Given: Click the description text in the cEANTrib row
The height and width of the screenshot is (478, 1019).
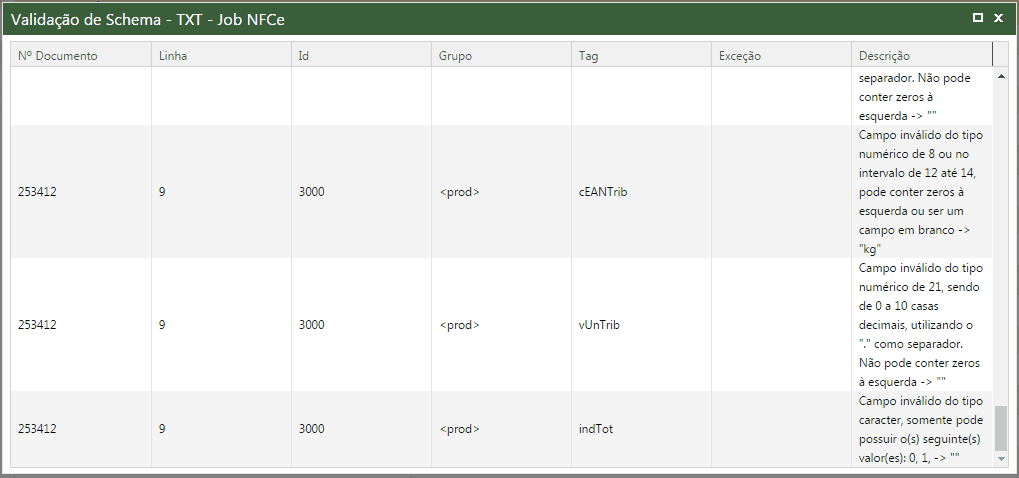Looking at the screenshot, I should point(917,192).
